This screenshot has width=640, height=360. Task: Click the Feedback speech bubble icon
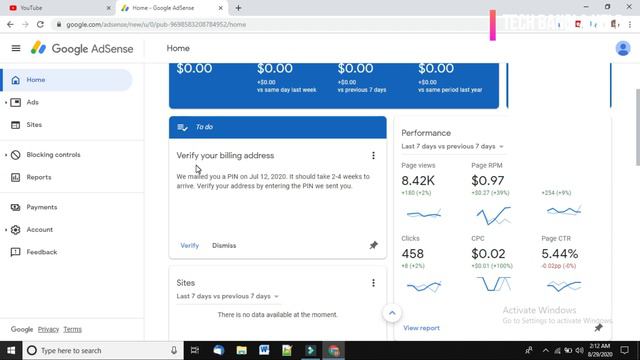tap(16, 252)
